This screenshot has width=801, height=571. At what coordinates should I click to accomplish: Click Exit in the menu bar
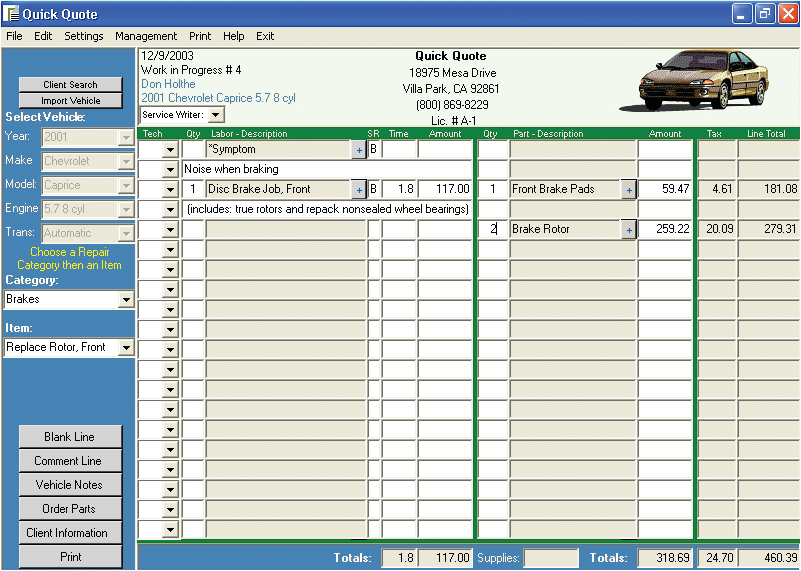click(265, 36)
